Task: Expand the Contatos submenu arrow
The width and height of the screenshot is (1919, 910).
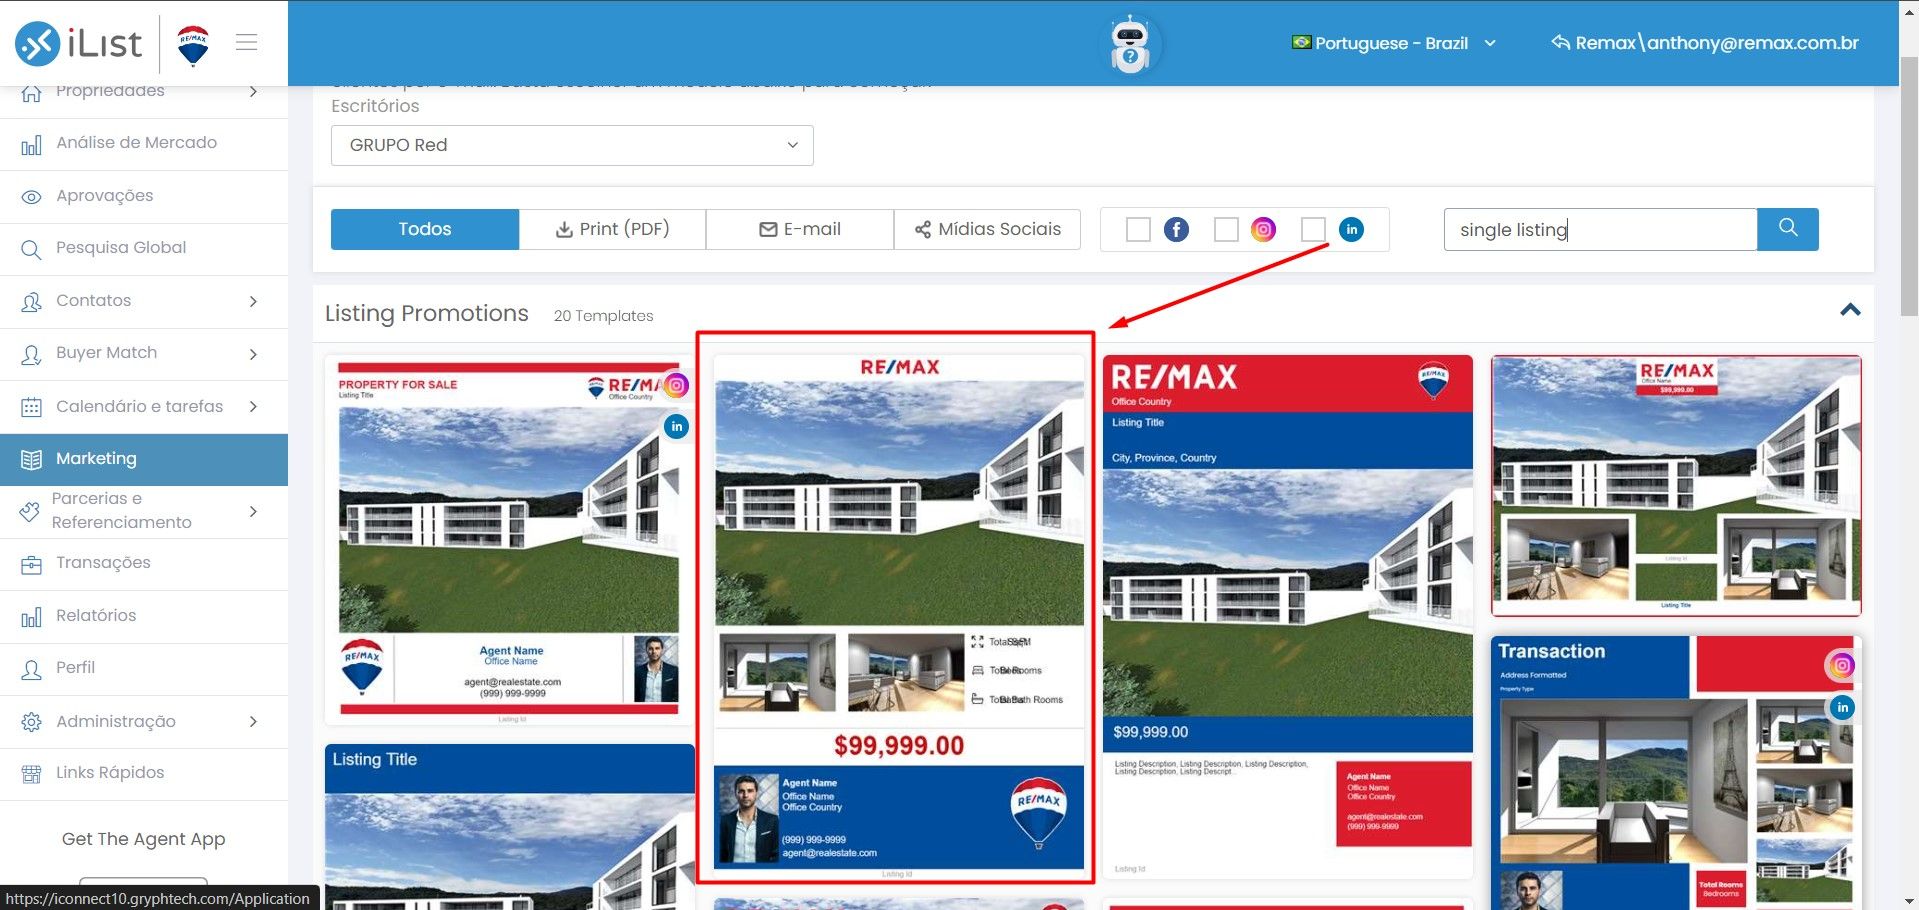Action: (253, 301)
